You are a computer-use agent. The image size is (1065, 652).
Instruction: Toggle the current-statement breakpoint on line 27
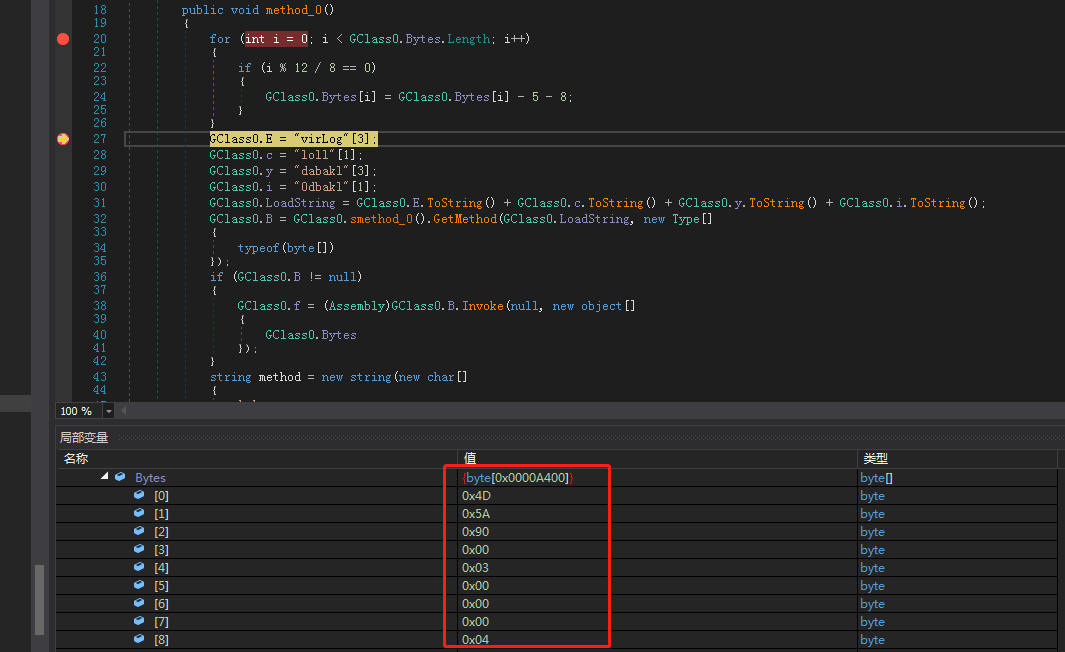pos(63,139)
